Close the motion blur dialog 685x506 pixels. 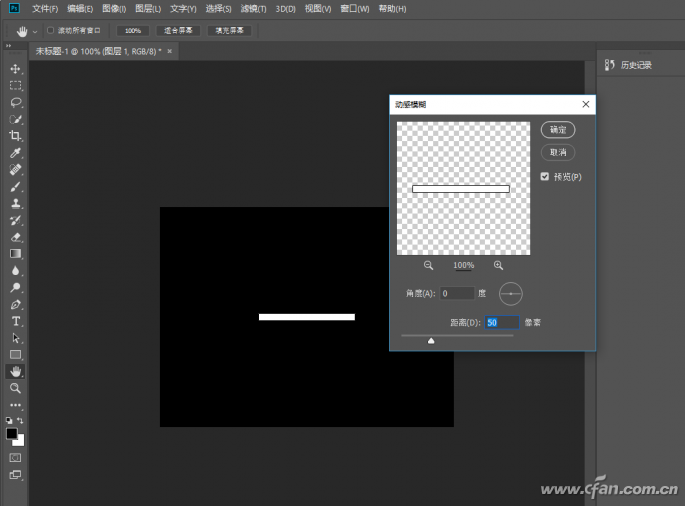coord(586,104)
